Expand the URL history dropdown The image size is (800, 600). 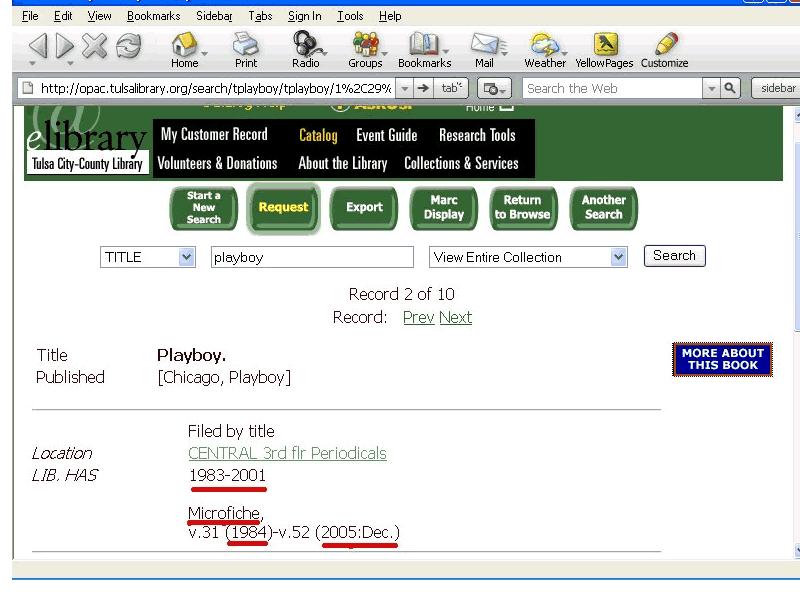click(x=405, y=88)
